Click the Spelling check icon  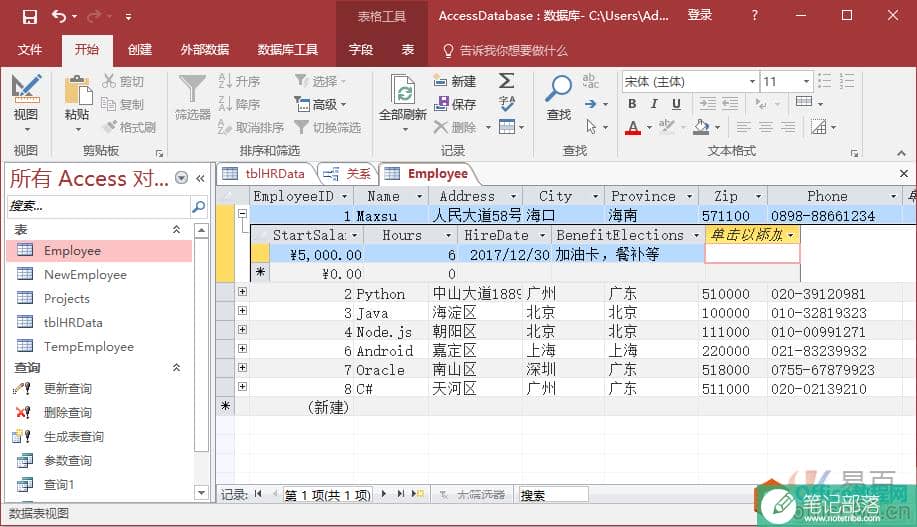pos(506,104)
